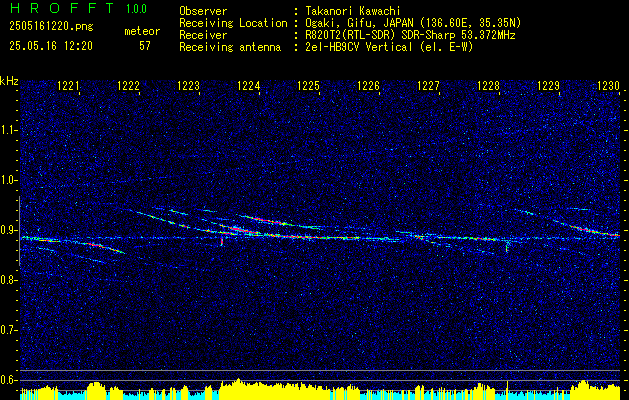Click the R820T2(RTL-SDR) receiver text
The height and width of the screenshot is (400, 629).
pos(410,35)
